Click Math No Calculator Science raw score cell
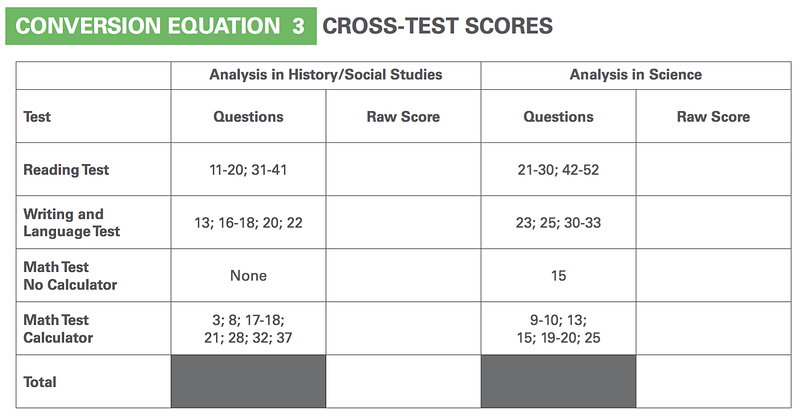 pyautogui.click(x=714, y=276)
